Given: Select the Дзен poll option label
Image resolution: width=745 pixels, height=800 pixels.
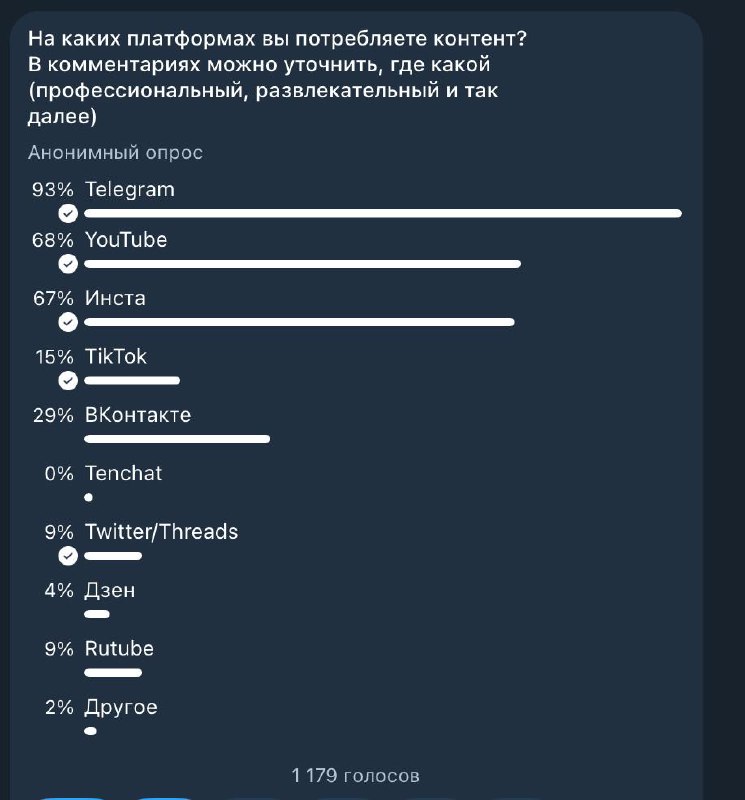Looking at the screenshot, I should coord(110,590).
